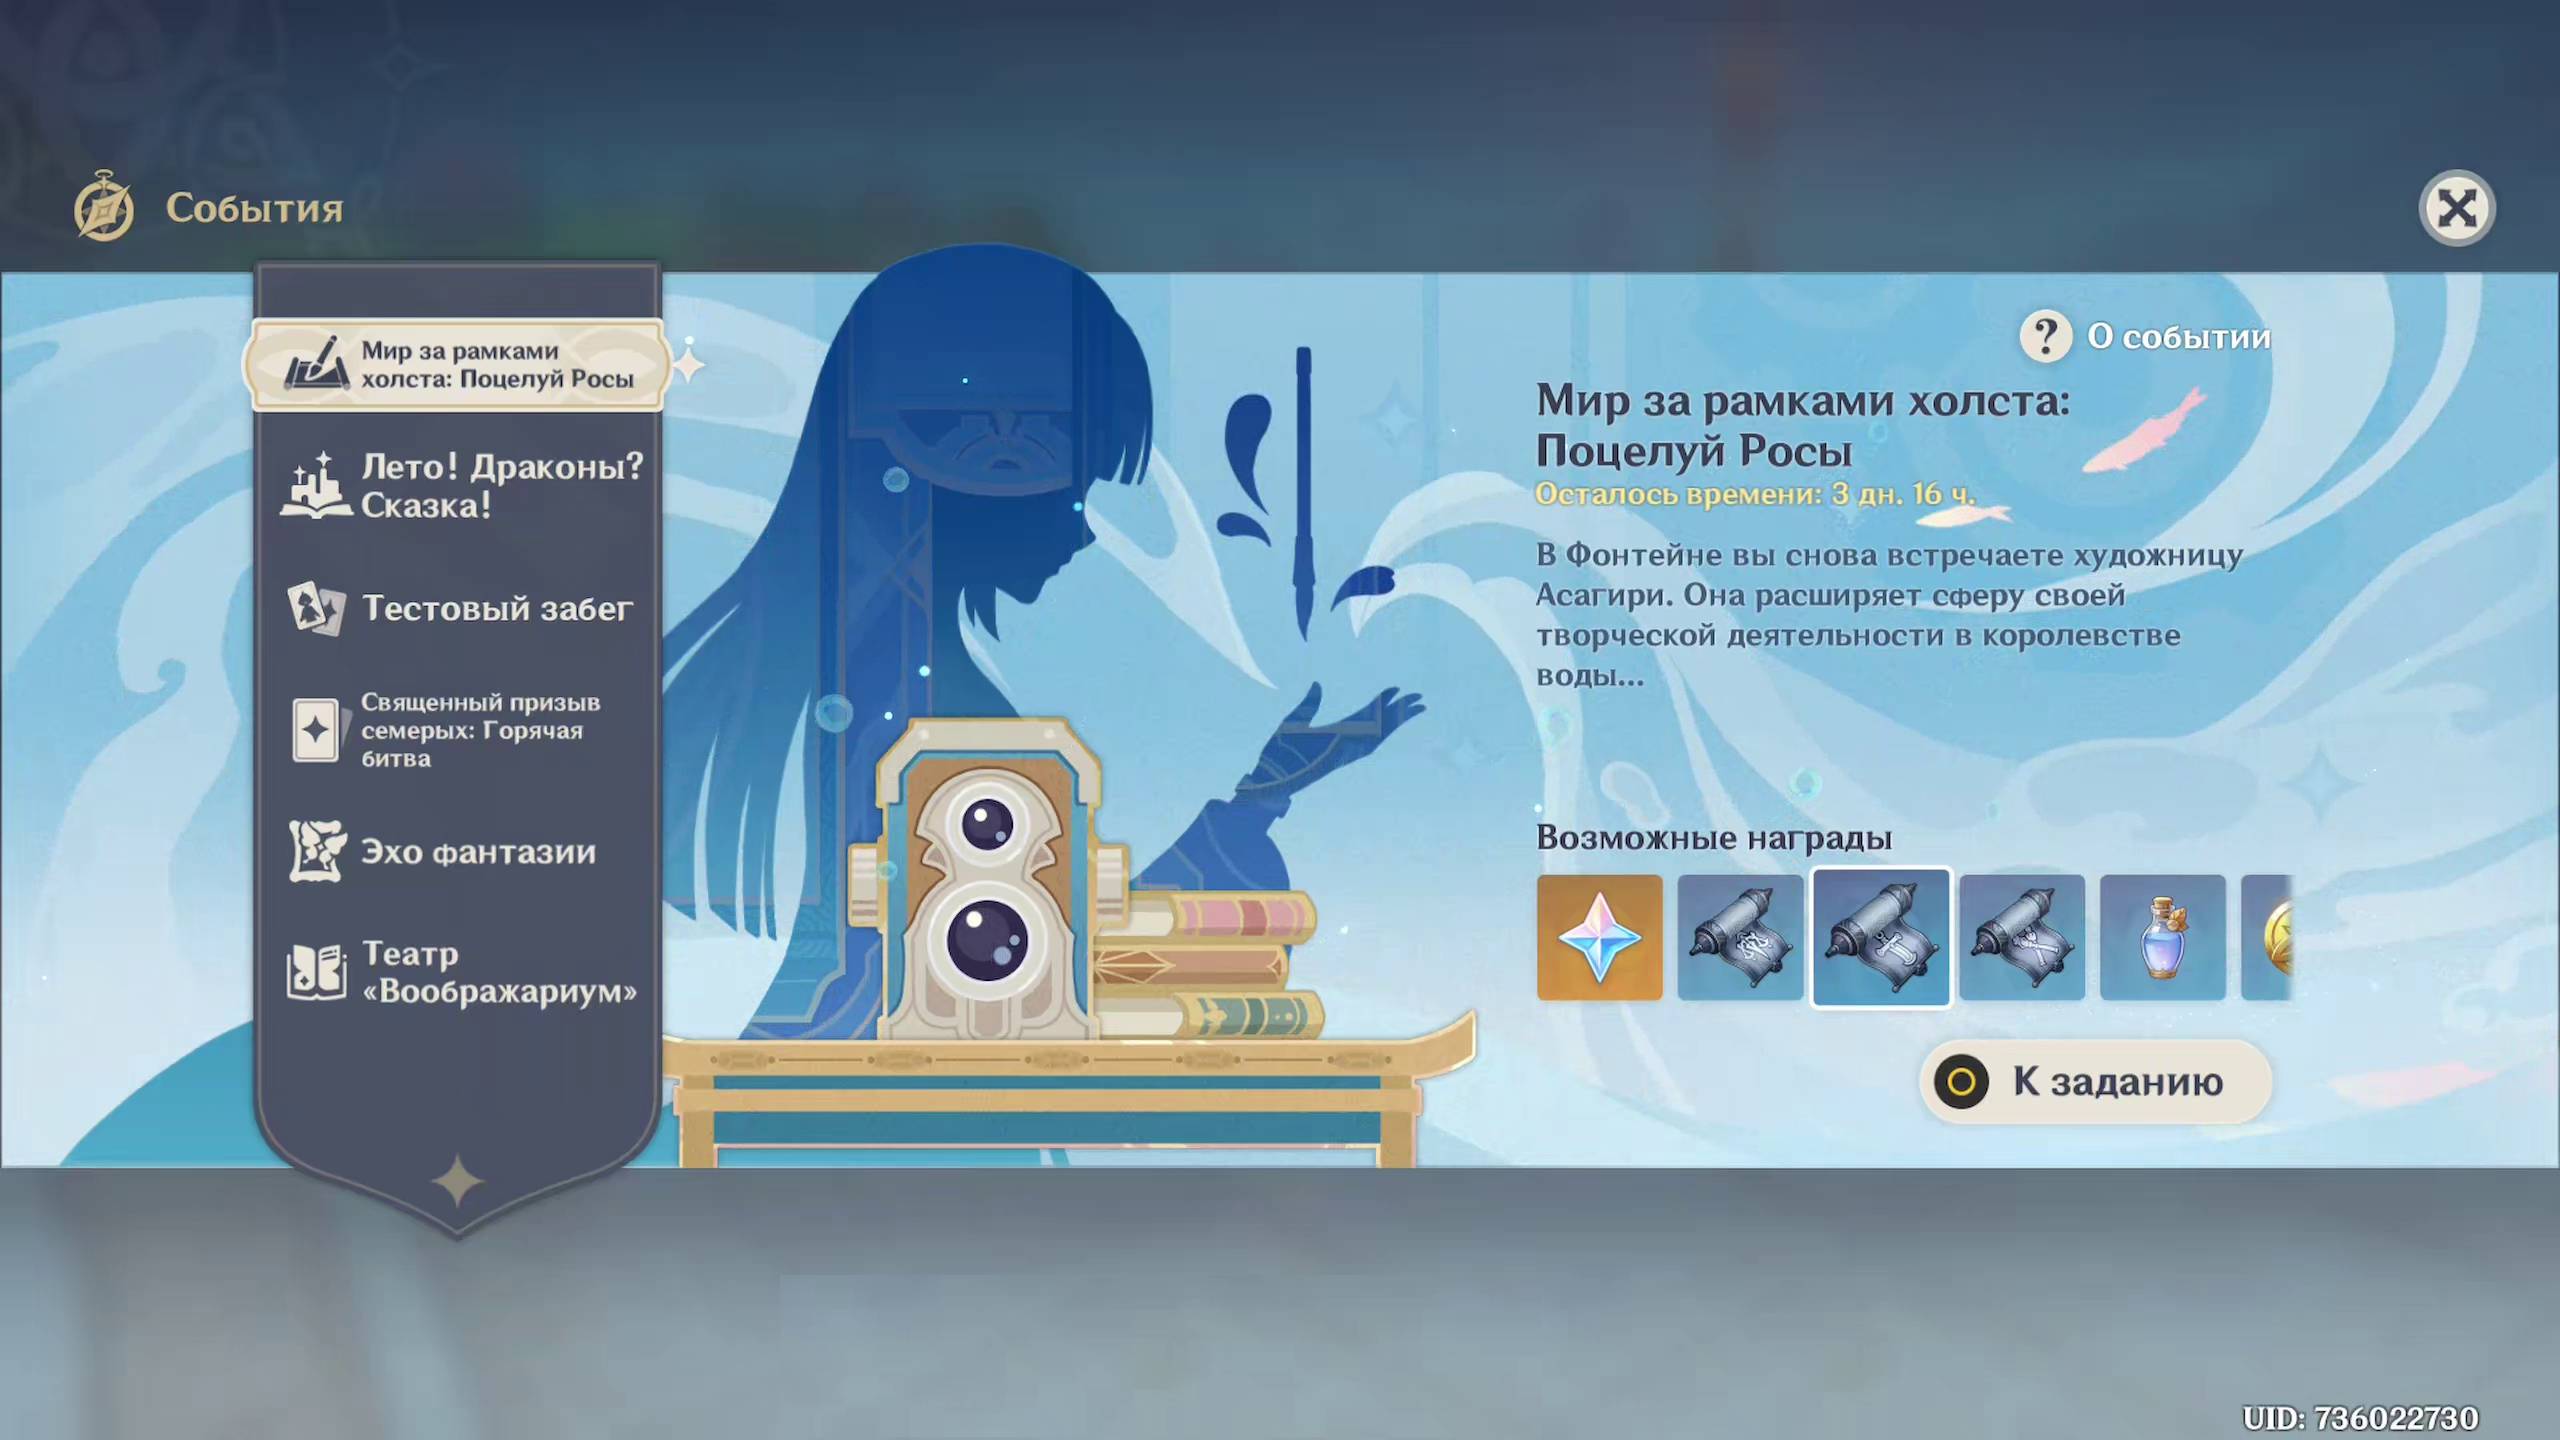The image size is (2560, 1440).
Task: Click the star at event list bottom
Action: (458, 1181)
